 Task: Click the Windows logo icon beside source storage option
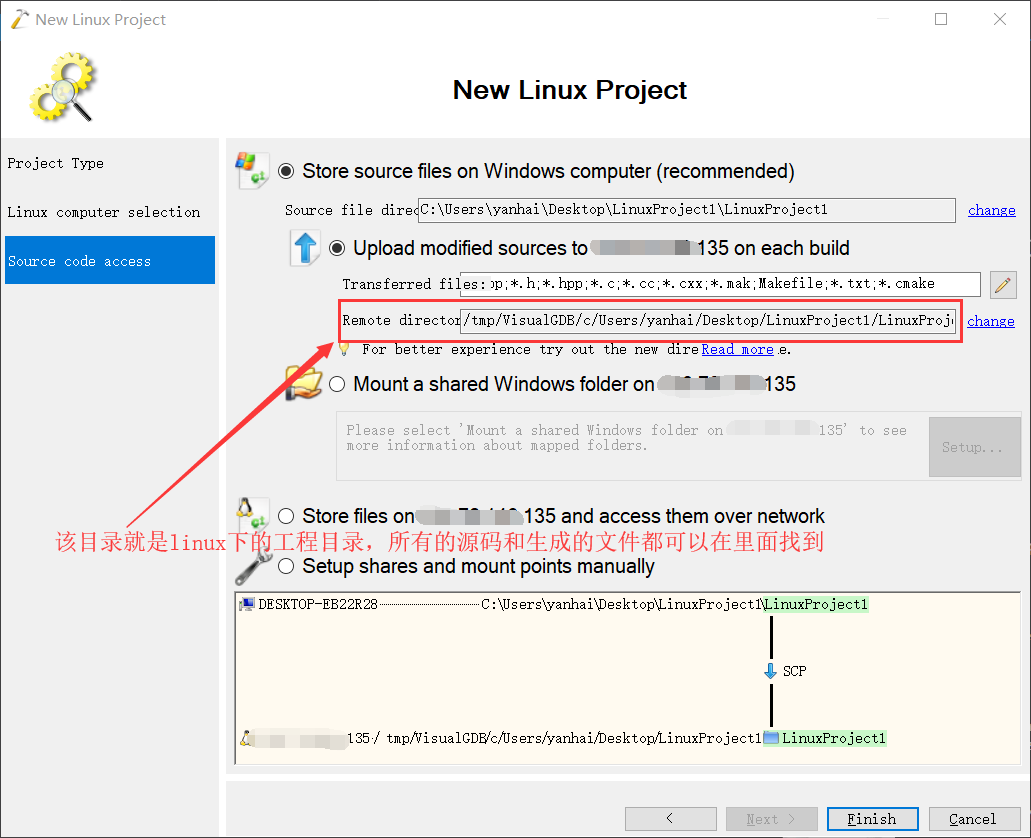pos(252,170)
